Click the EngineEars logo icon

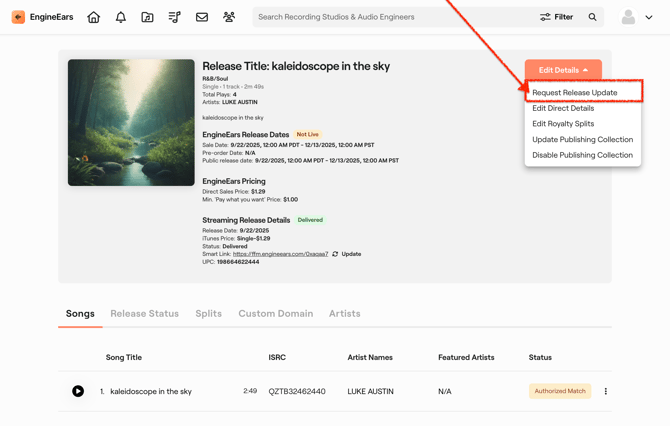[x=18, y=17]
